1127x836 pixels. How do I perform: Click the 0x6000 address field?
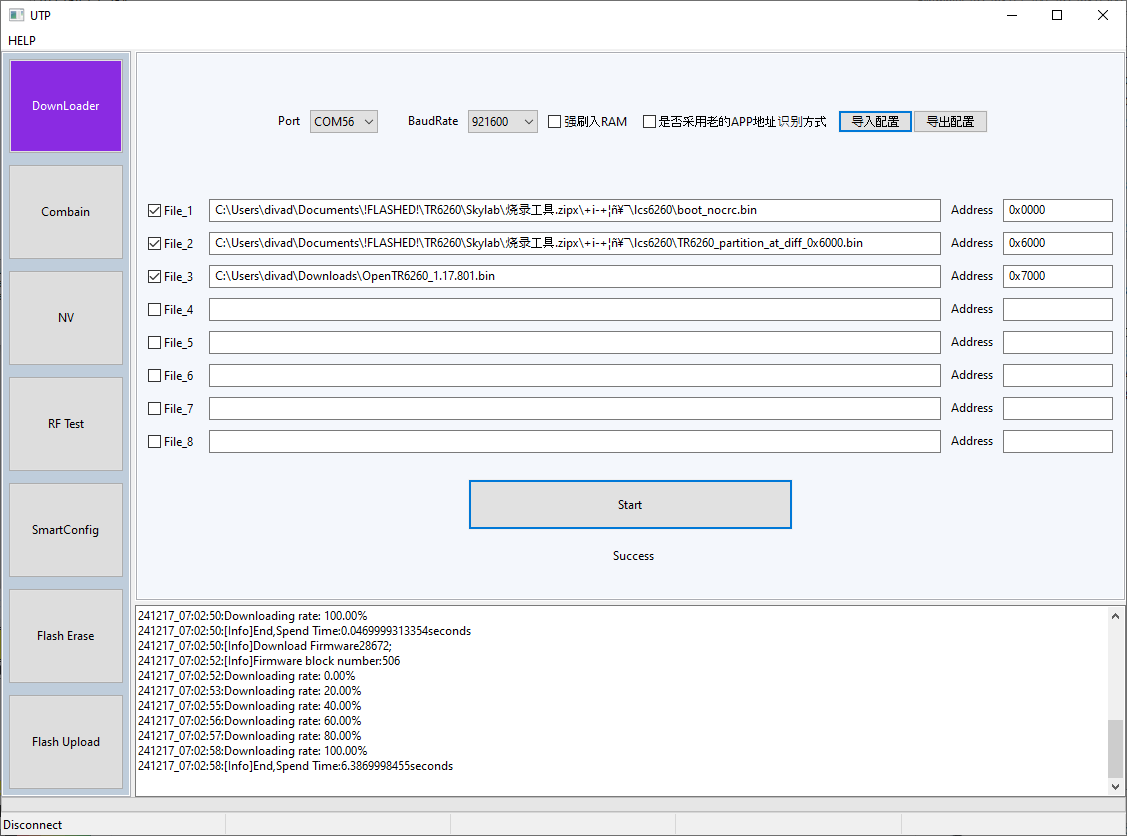pos(1057,244)
